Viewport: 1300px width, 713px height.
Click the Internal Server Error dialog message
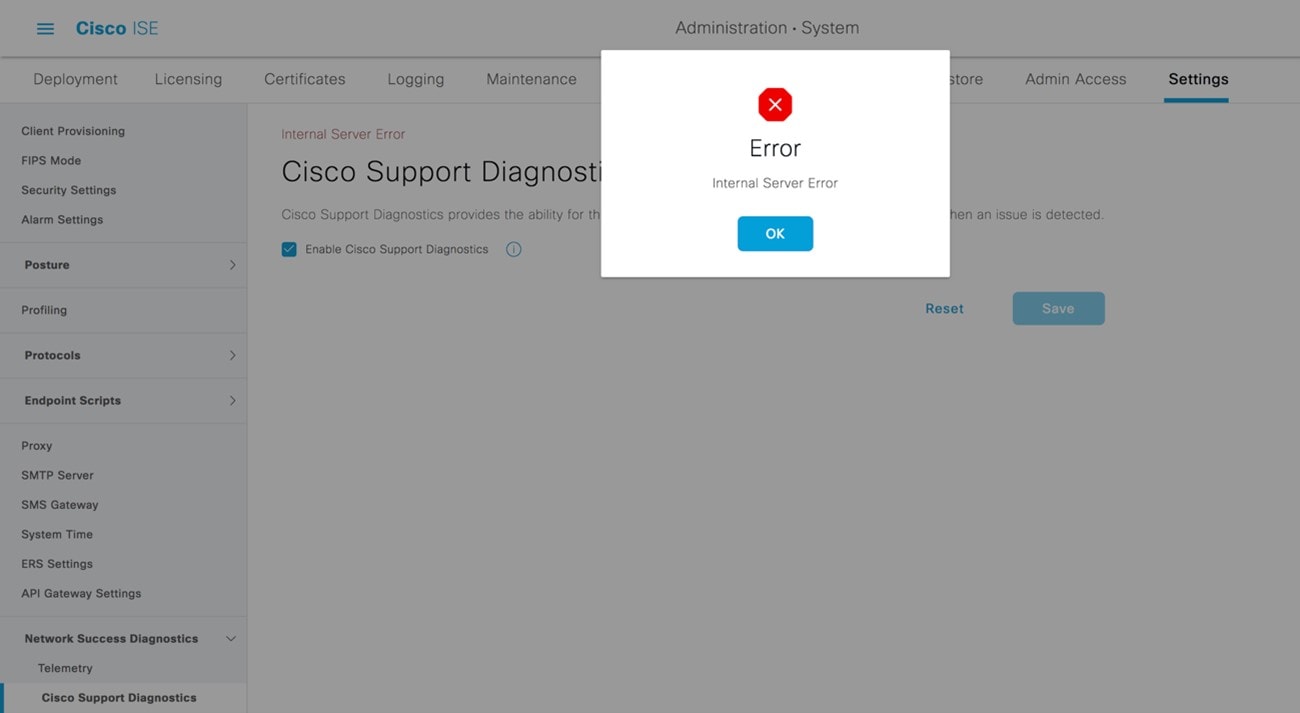(x=775, y=183)
